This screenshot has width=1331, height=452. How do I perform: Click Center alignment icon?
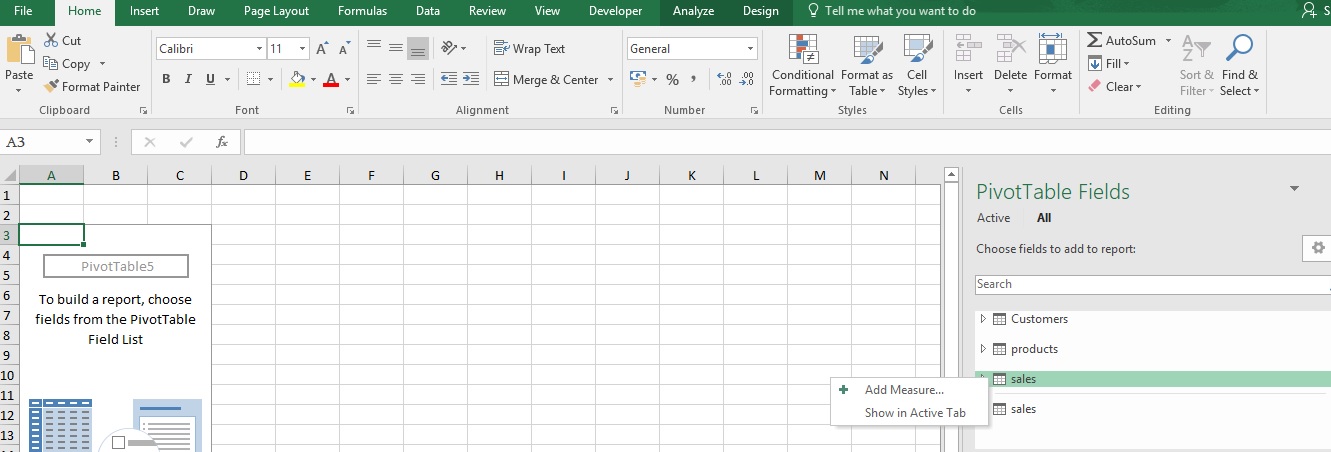(x=396, y=79)
